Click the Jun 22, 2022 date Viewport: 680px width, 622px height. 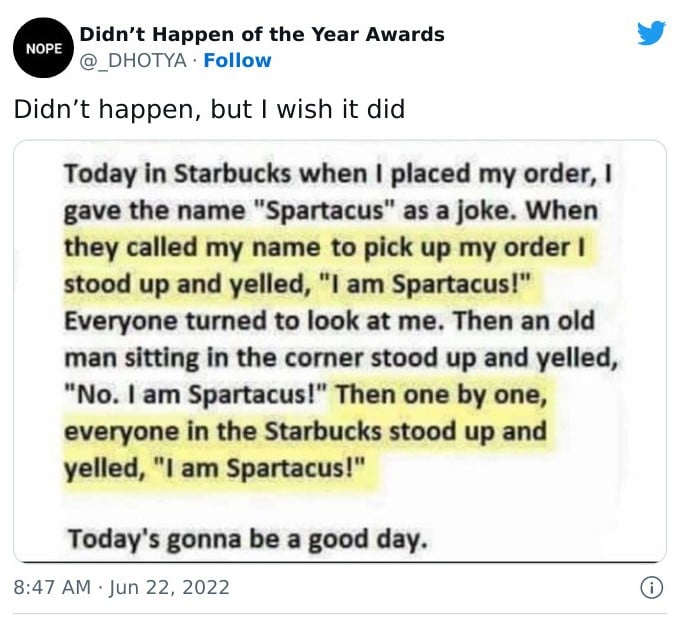[170, 588]
